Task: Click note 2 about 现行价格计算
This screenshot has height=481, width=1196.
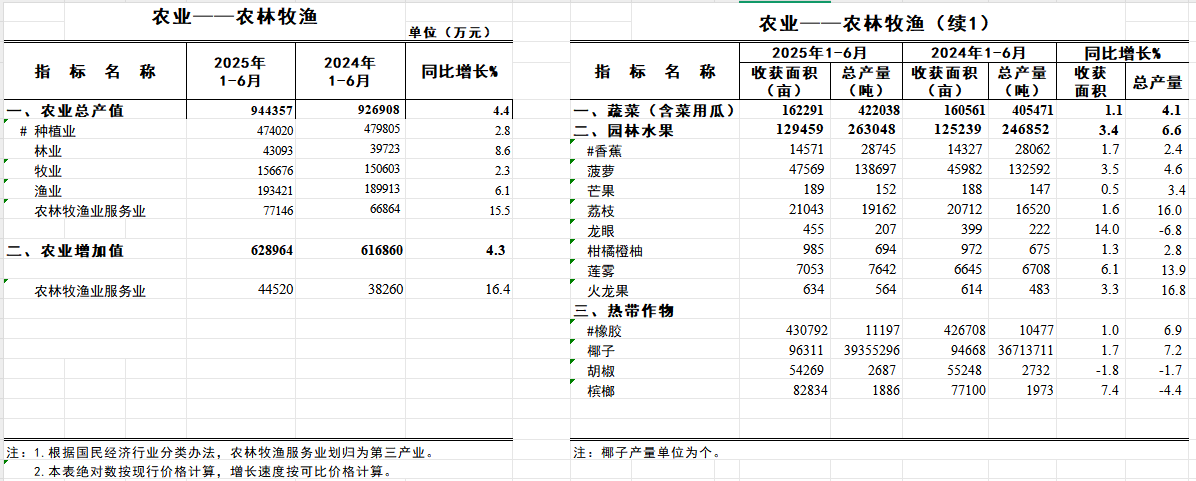Action: 213,472
